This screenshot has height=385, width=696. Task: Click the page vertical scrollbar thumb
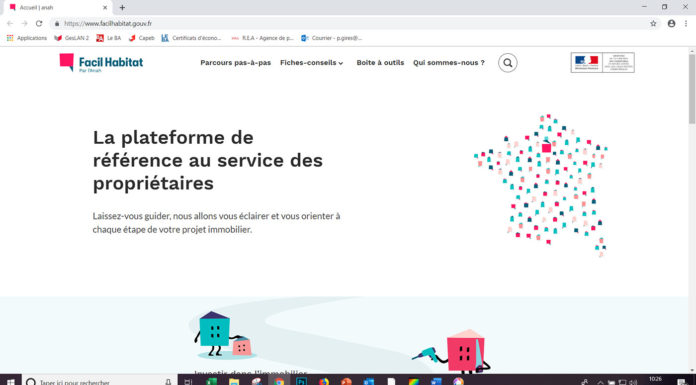point(692,89)
